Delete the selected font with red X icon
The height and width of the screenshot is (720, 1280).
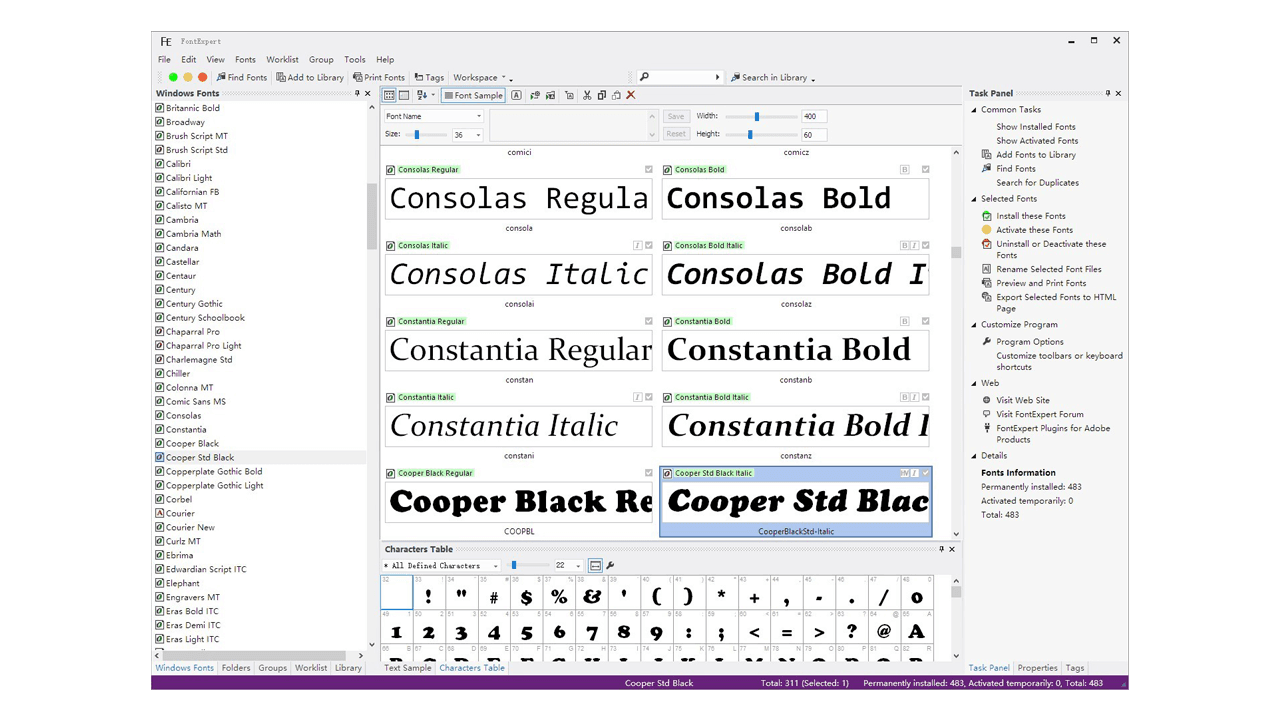(x=630, y=95)
